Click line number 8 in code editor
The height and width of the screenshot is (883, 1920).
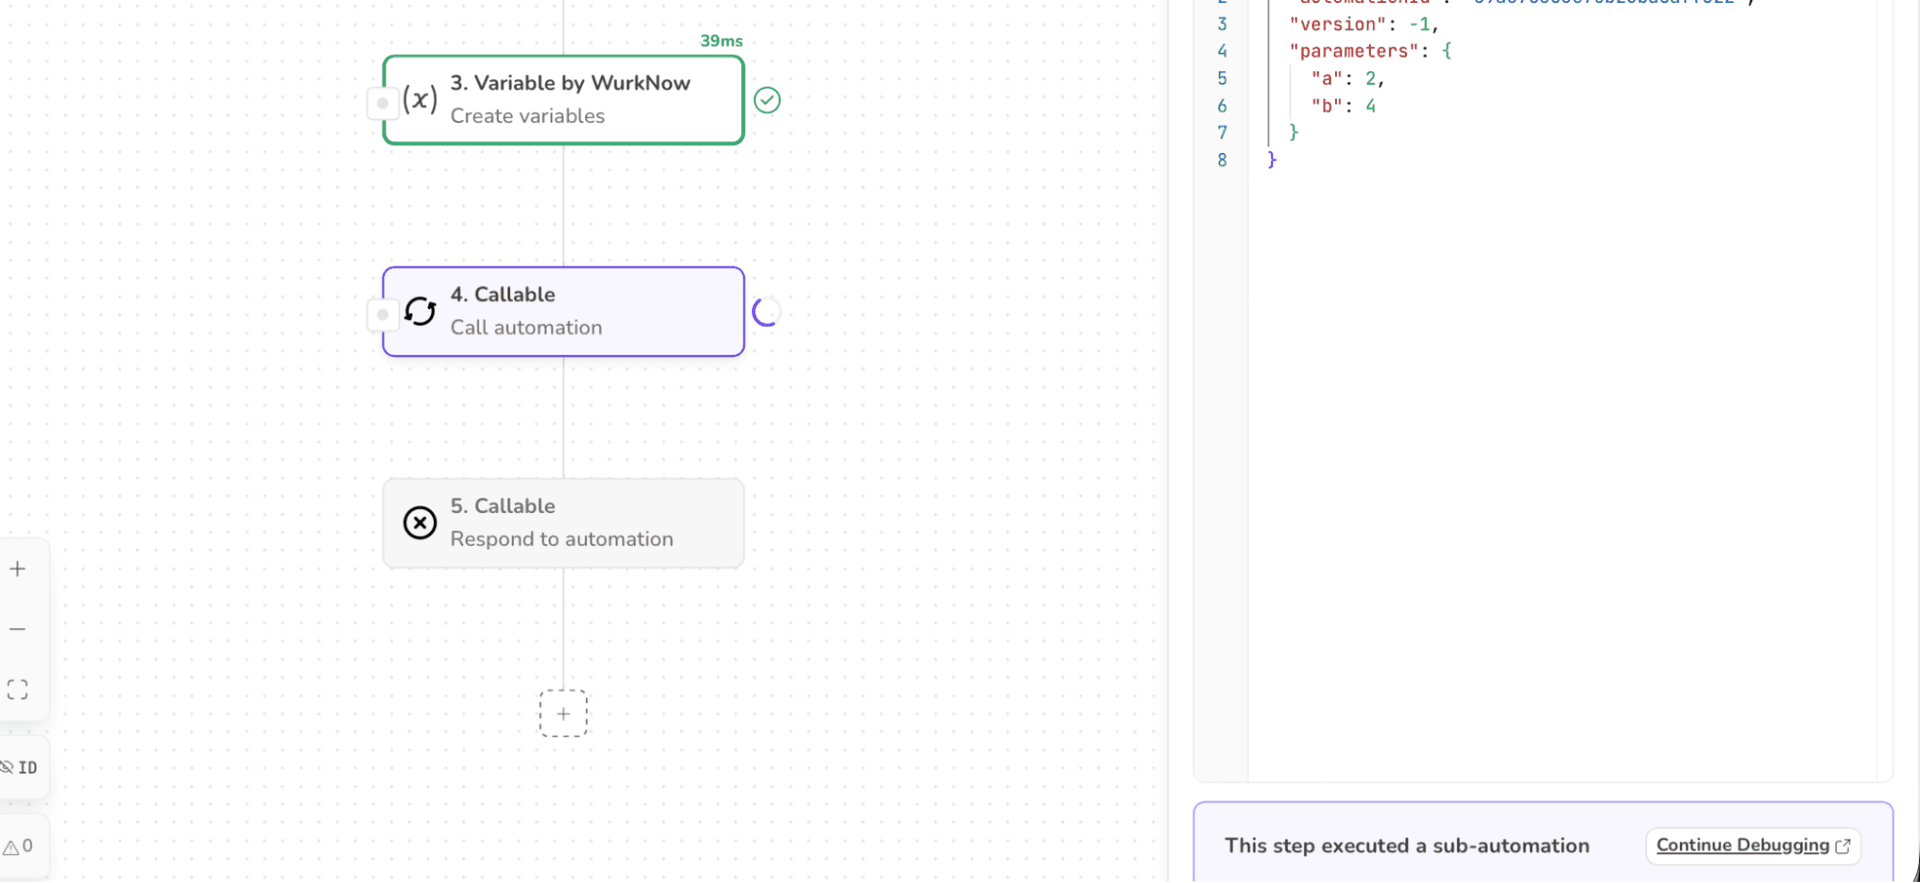click(1222, 160)
